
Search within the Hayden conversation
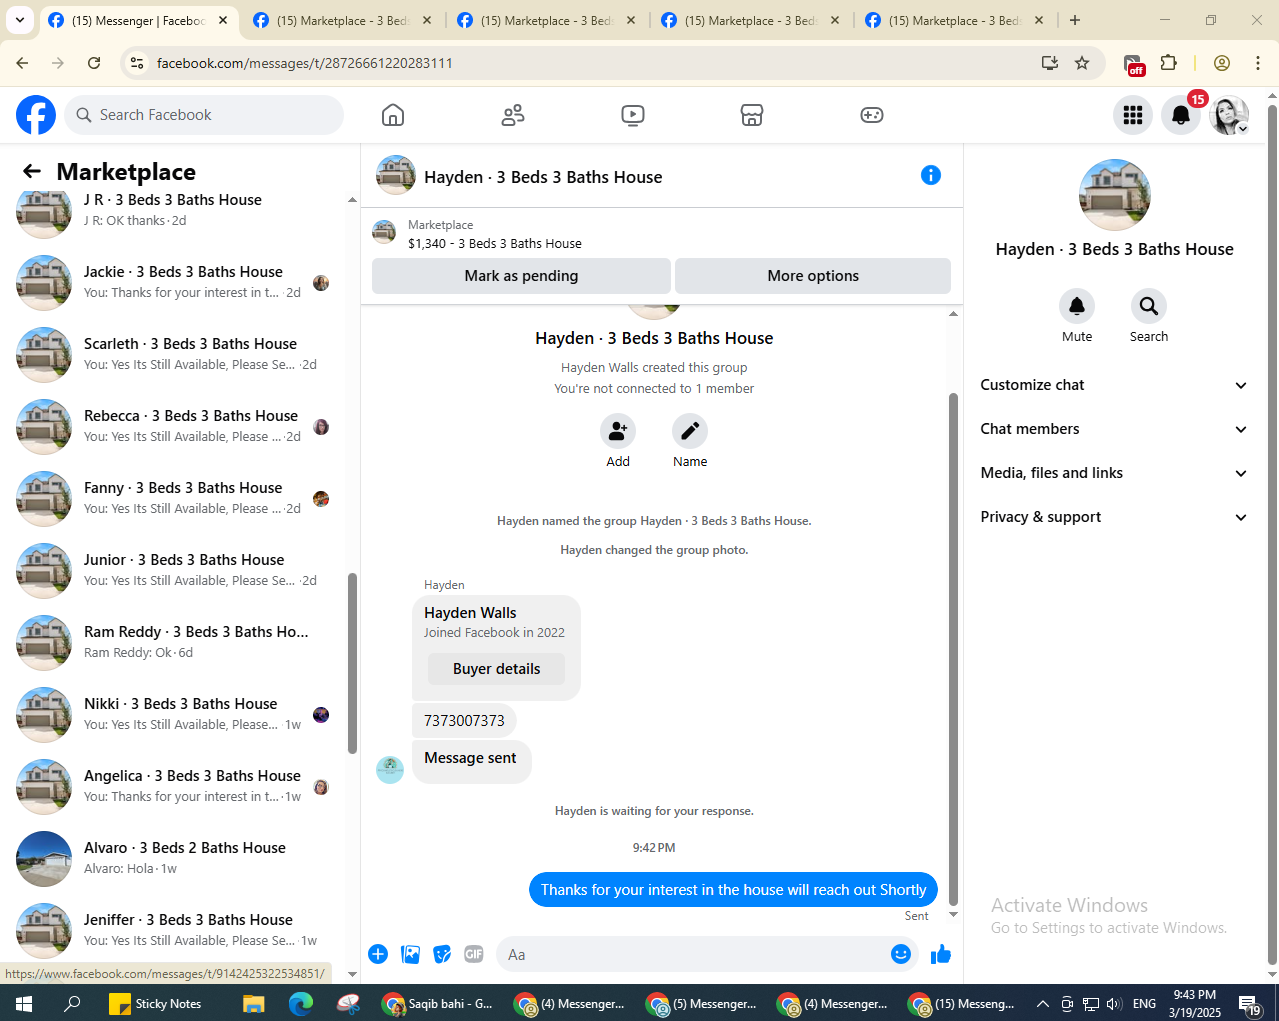tap(1149, 306)
